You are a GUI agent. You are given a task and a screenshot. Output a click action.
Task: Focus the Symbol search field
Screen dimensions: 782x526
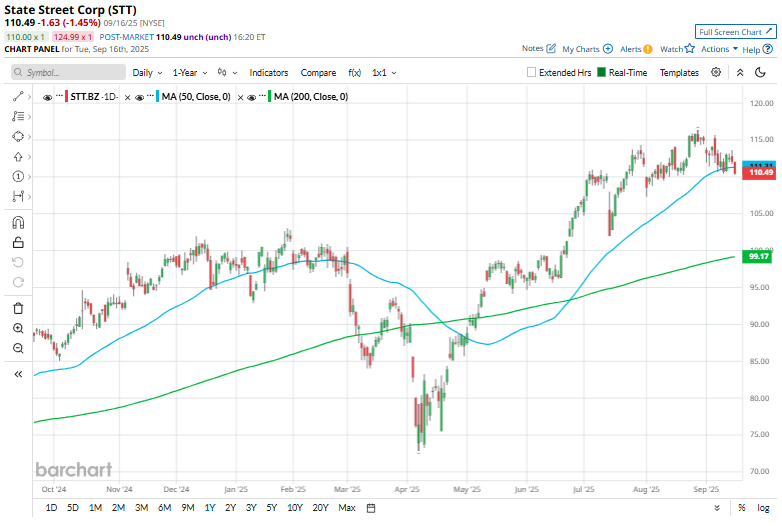68,72
